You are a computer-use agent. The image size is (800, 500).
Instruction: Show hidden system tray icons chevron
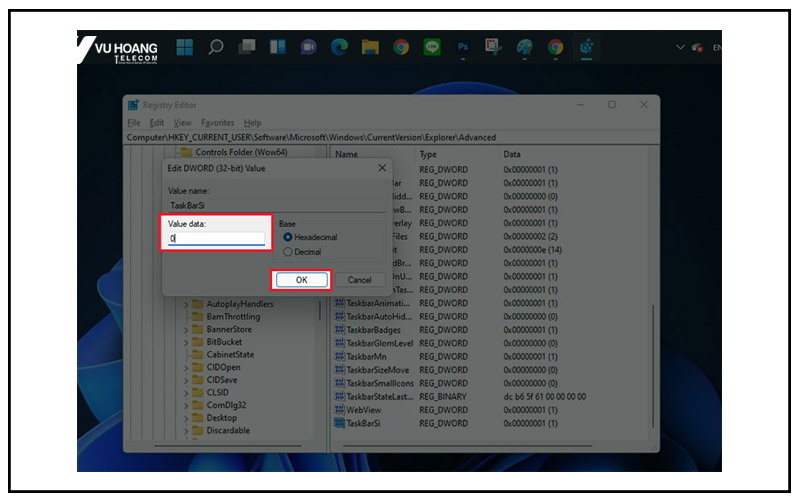680,47
